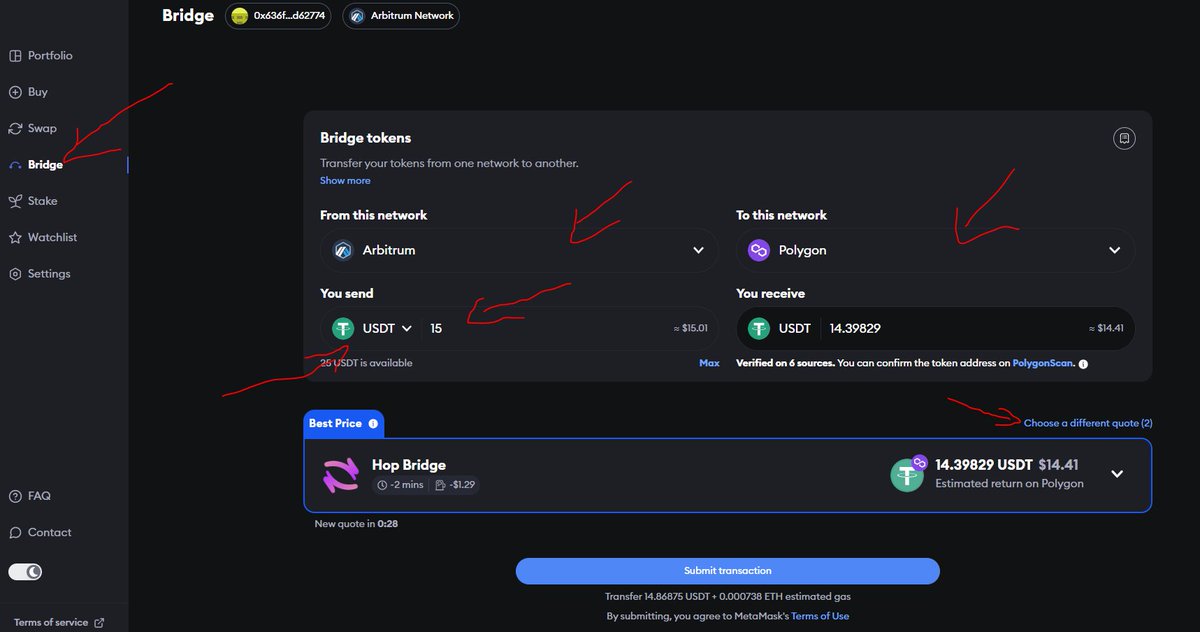
Task: Click the 25 USDT is available text
Action: (x=366, y=363)
